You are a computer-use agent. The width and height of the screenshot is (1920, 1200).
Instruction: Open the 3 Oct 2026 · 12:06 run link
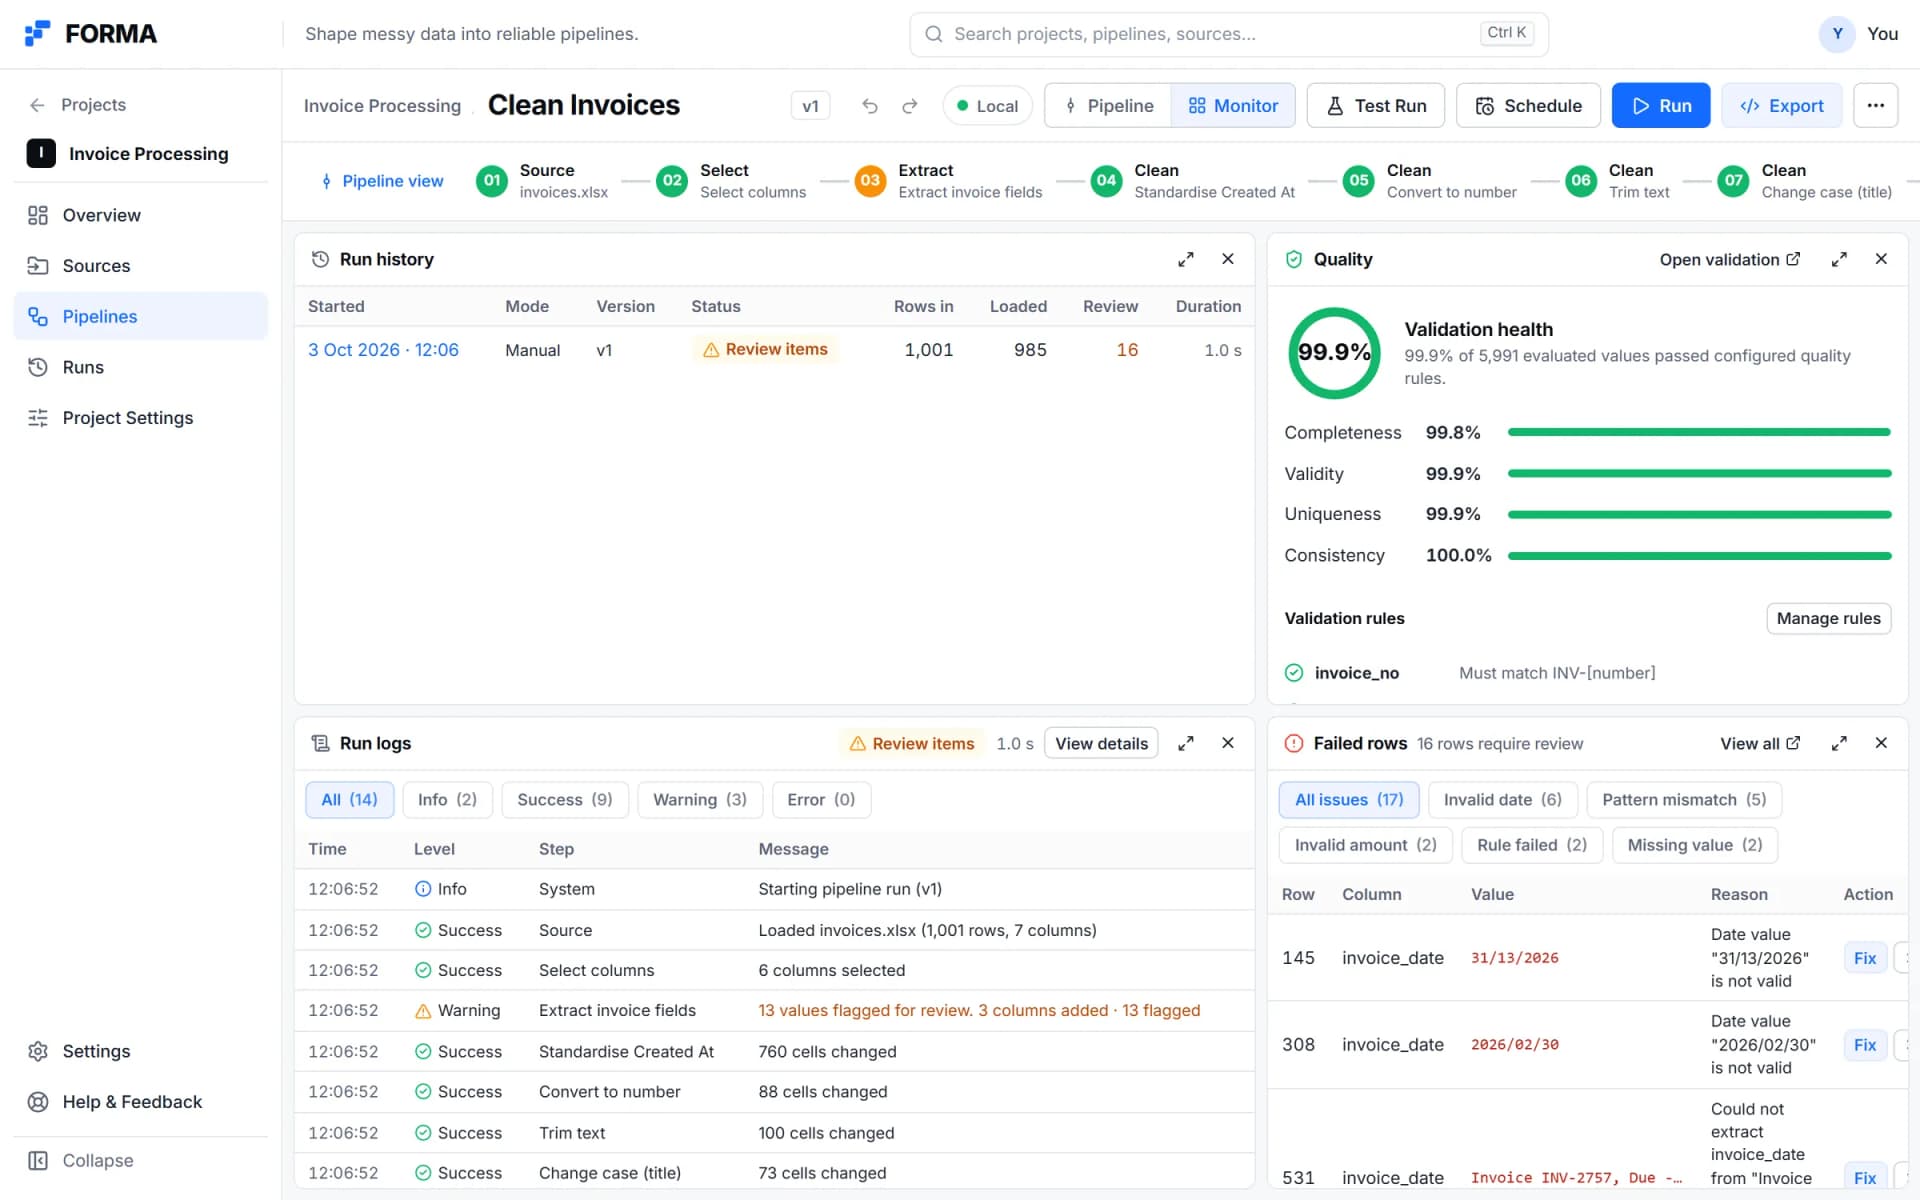pos(383,350)
